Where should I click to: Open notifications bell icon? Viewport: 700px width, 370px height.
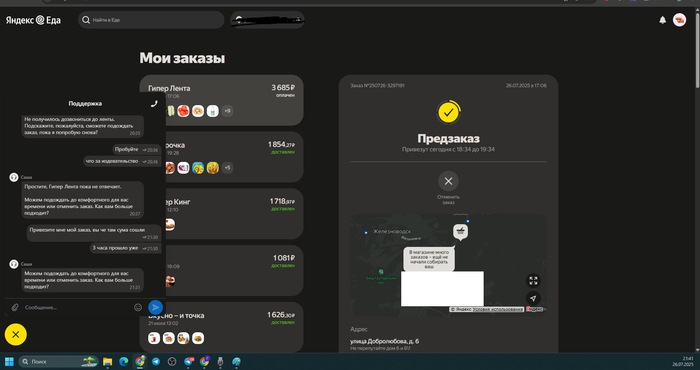[662, 20]
